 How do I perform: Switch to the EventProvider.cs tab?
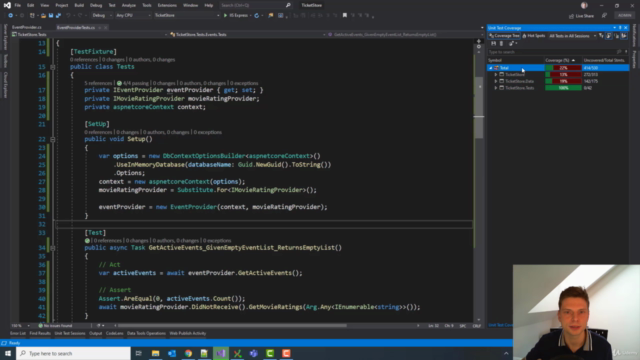pyautogui.click(x=27, y=27)
